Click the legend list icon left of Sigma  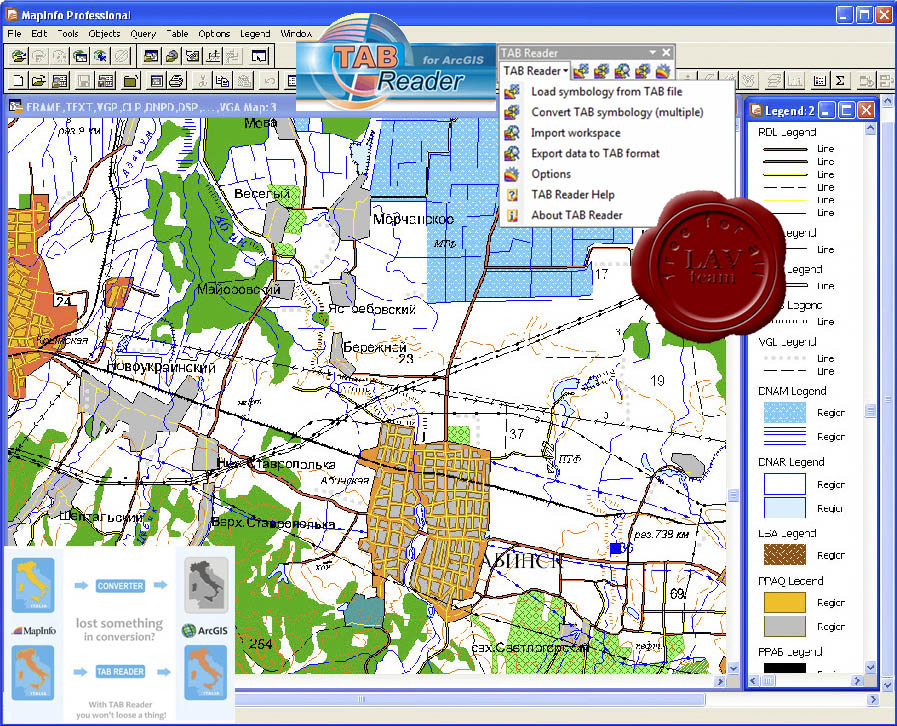[x=819, y=81]
